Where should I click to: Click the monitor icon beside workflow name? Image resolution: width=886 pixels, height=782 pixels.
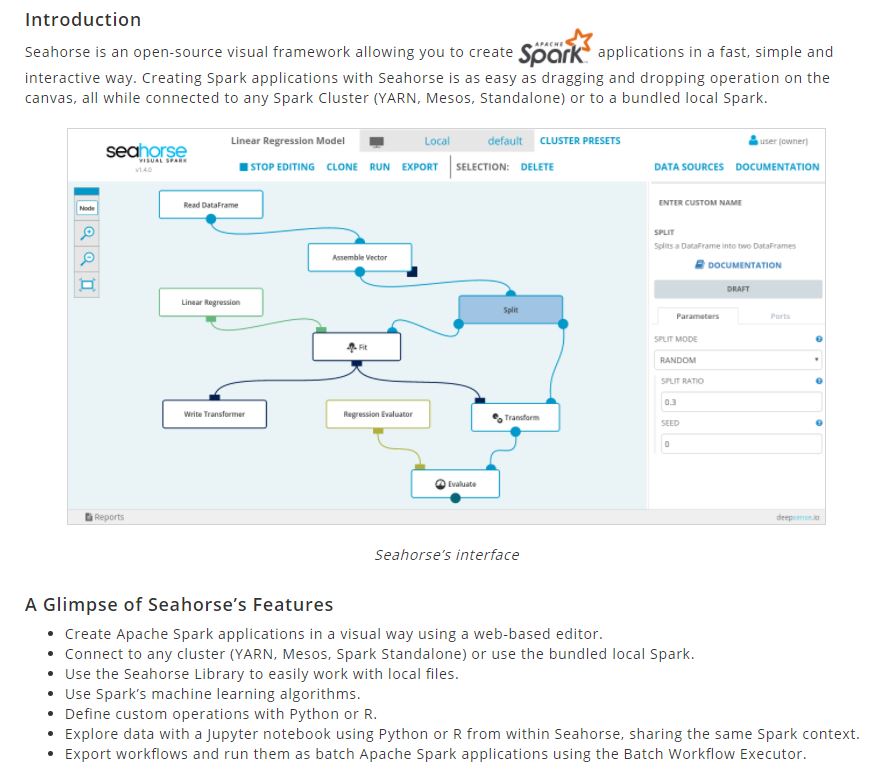click(377, 142)
